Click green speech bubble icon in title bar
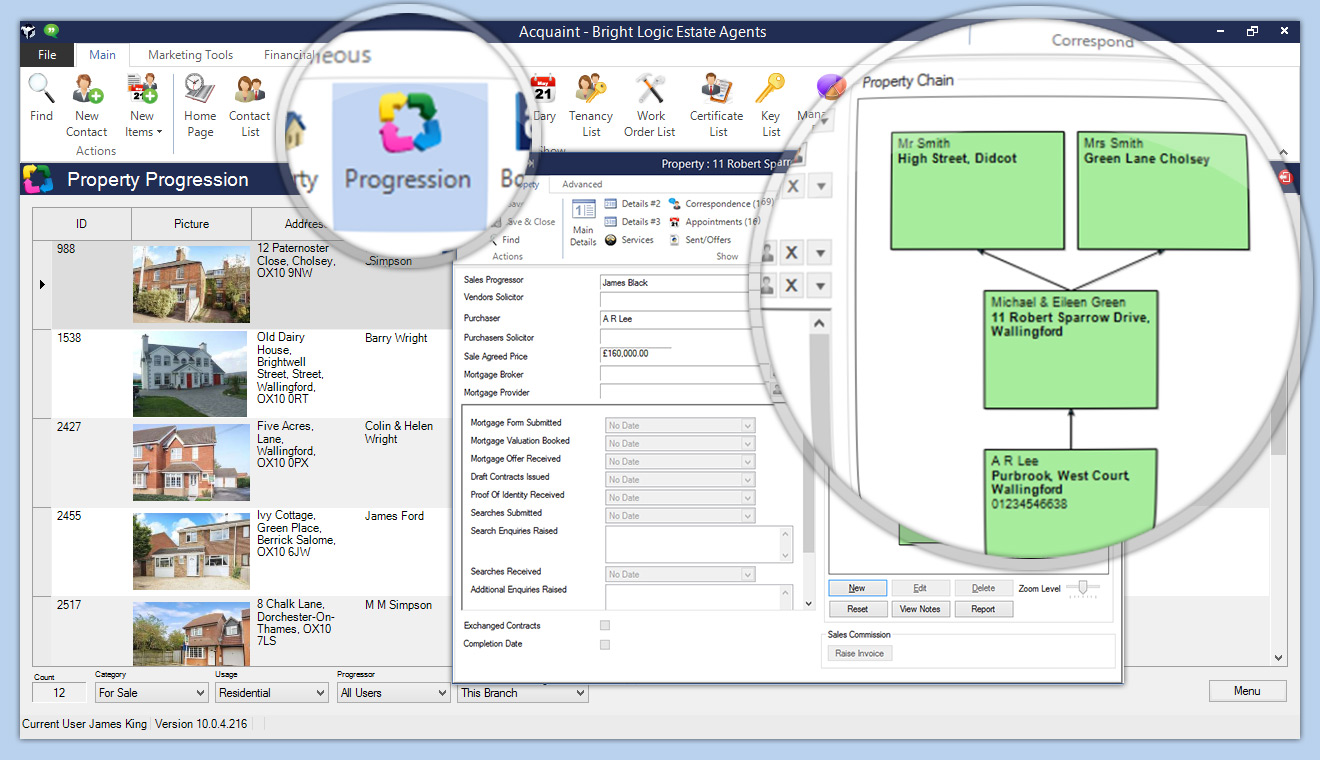The height and width of the screenshot is (760, 1320). [x=52, y=31]
